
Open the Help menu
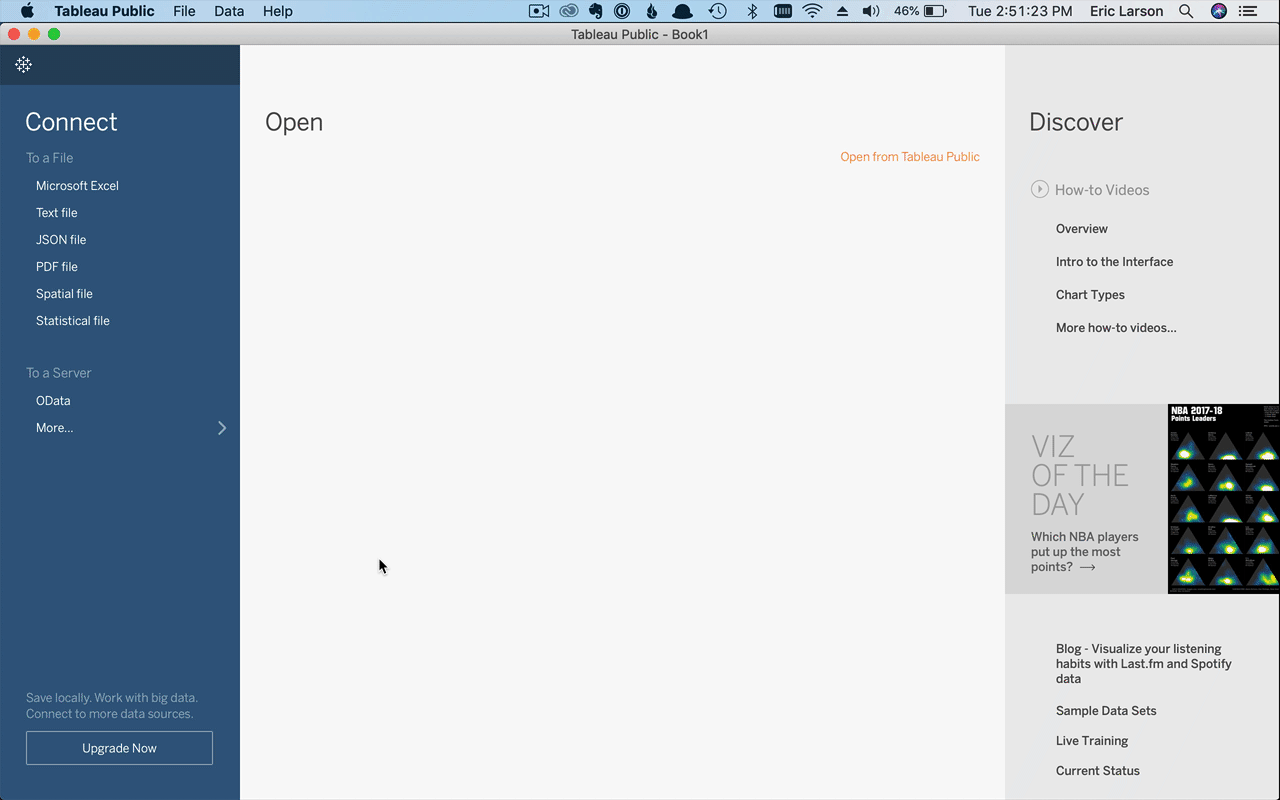pos(278,11)
